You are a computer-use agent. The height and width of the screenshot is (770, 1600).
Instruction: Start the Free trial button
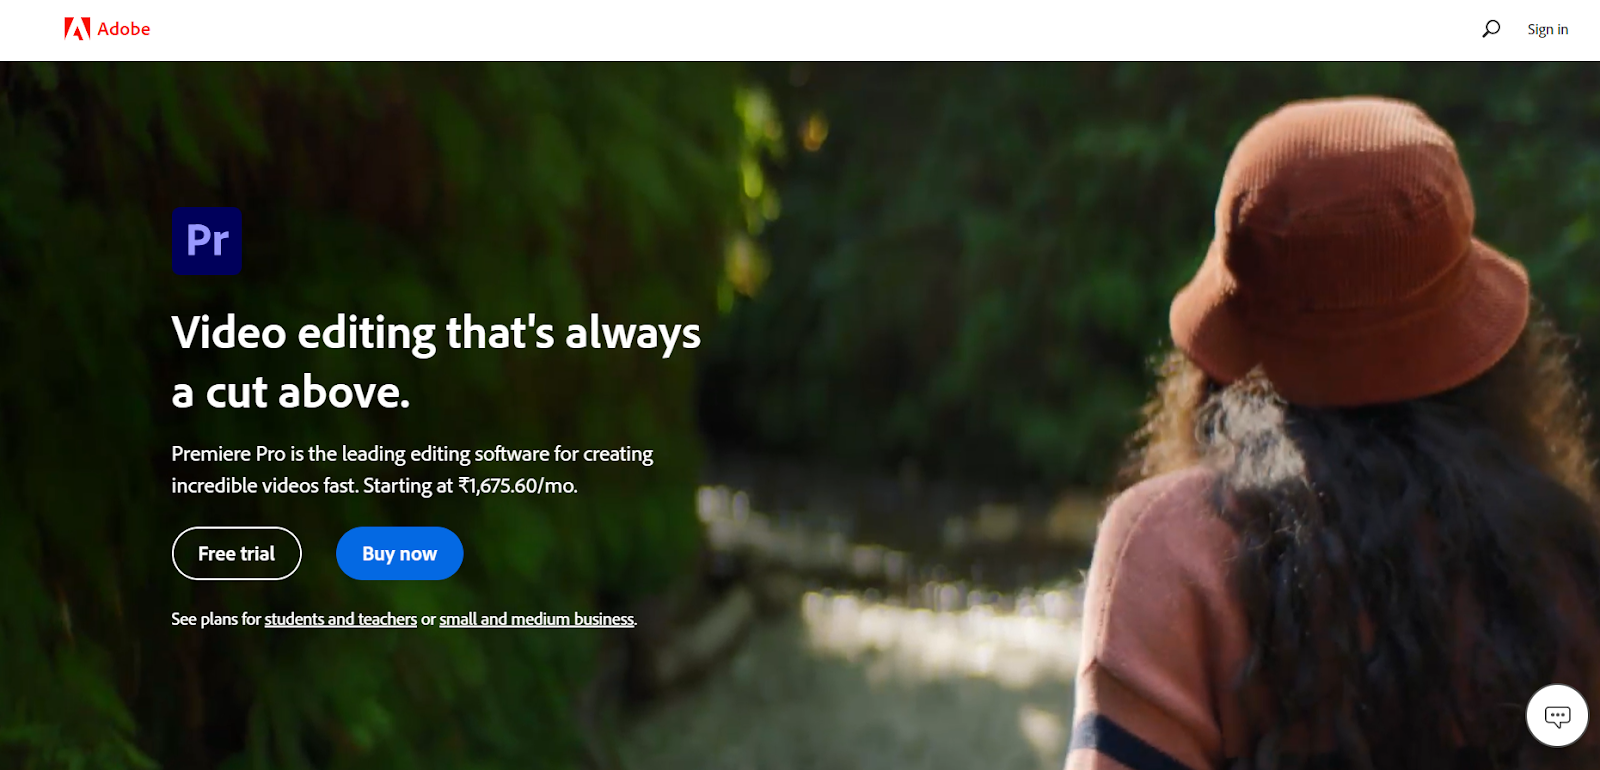click(x=237, y=553)
